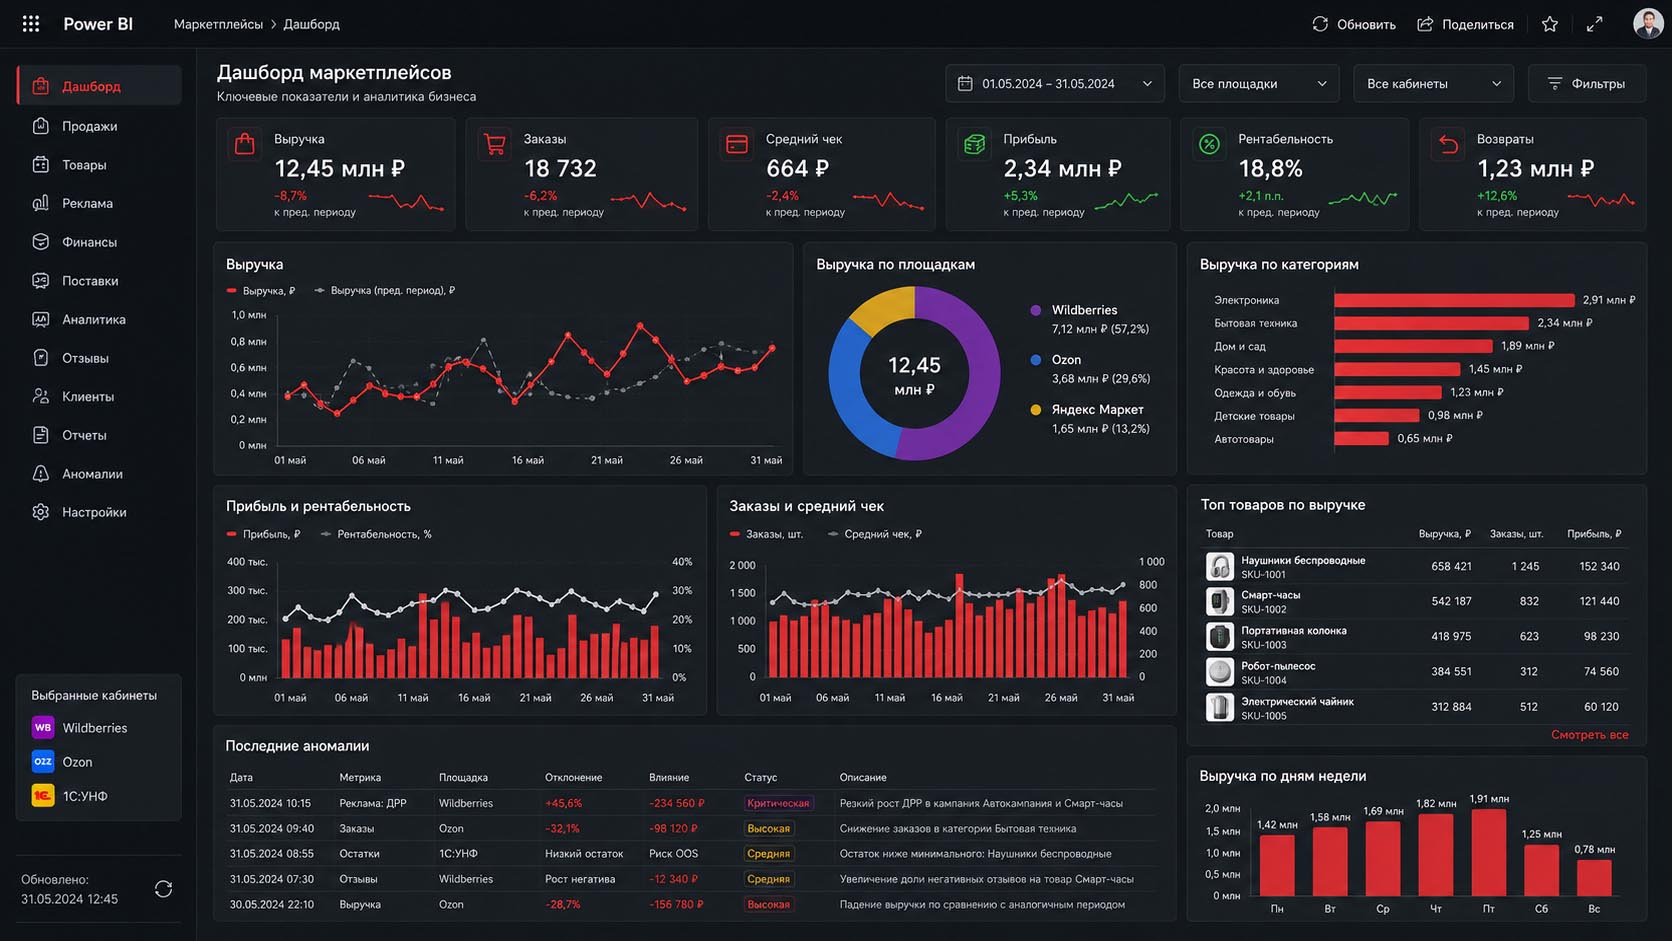This screenshot has height=941, width=1672.
Task: Click the Наушники беспроводные product thumbnail
Action: click(x=1219, y=567)
